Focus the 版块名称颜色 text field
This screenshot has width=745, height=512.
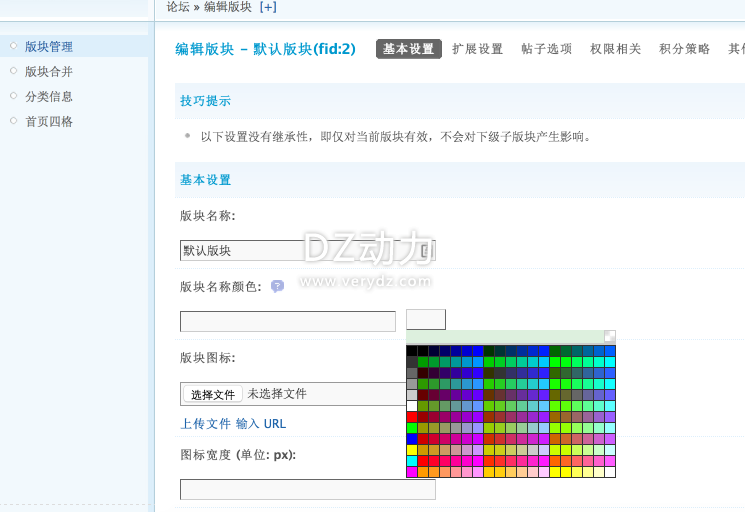(288, 322)
